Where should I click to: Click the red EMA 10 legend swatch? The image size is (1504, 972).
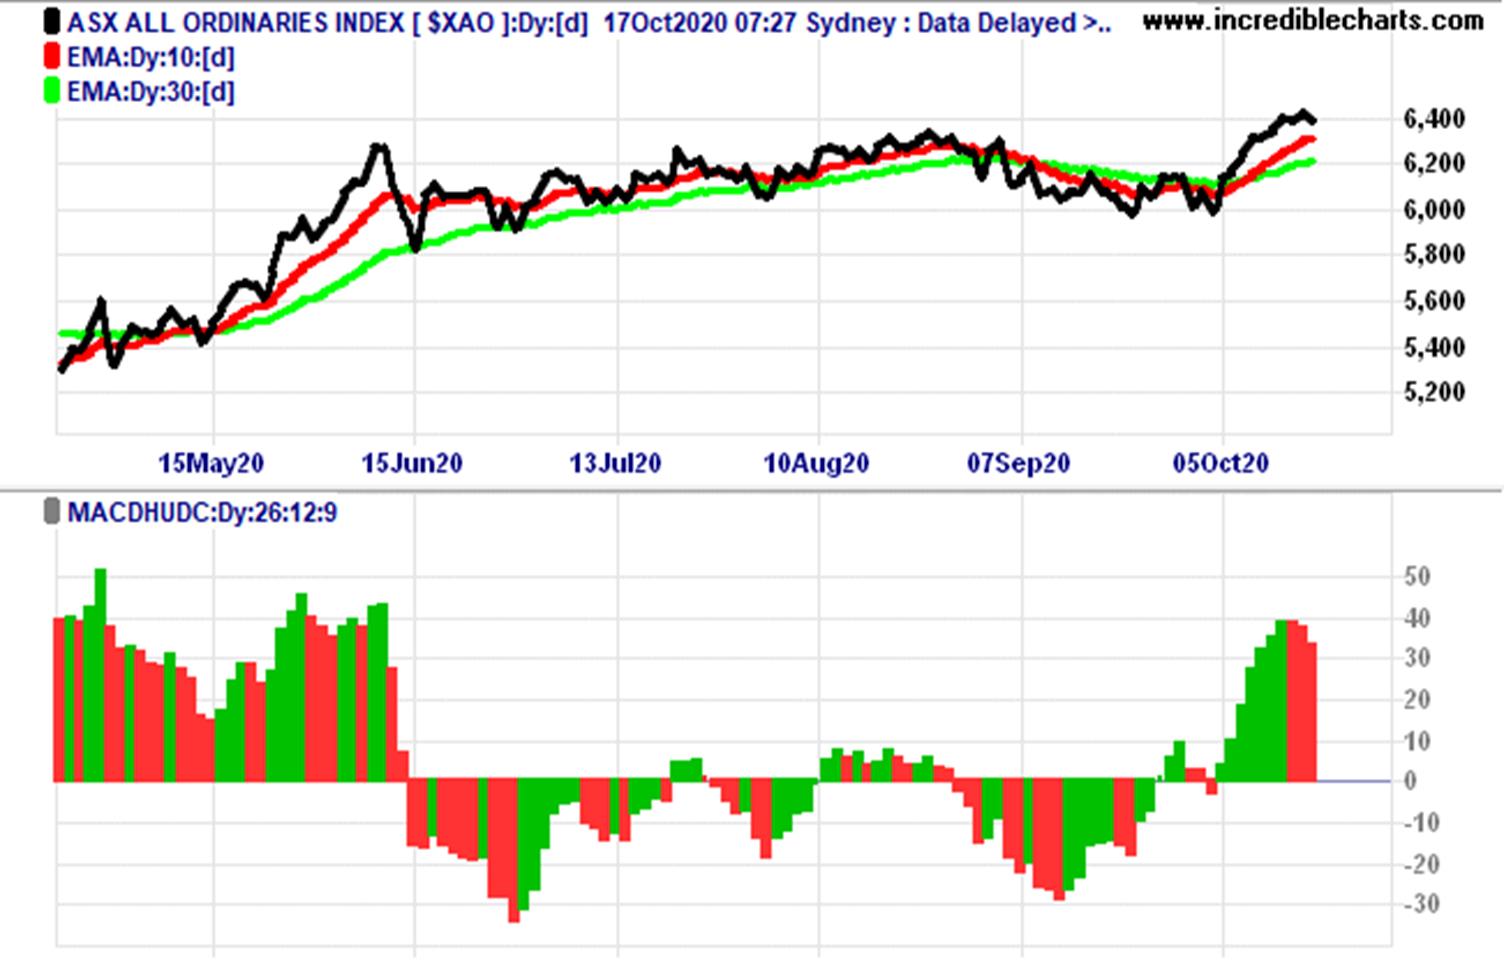tap(52, 57)
